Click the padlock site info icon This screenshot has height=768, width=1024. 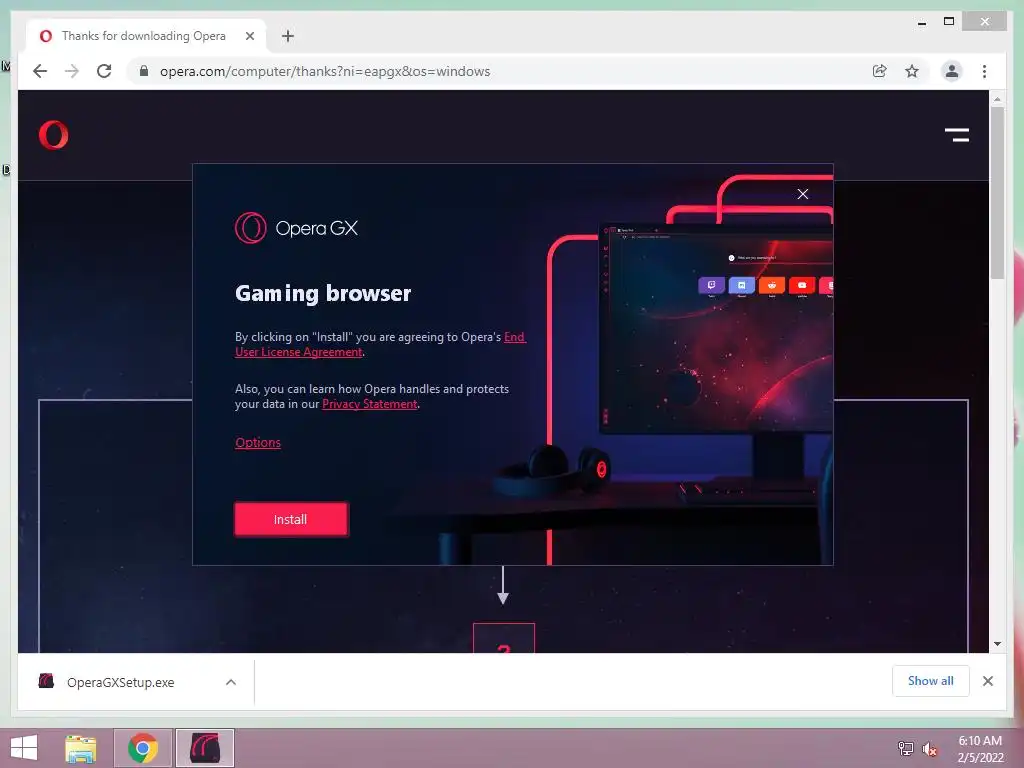[144, 71]
